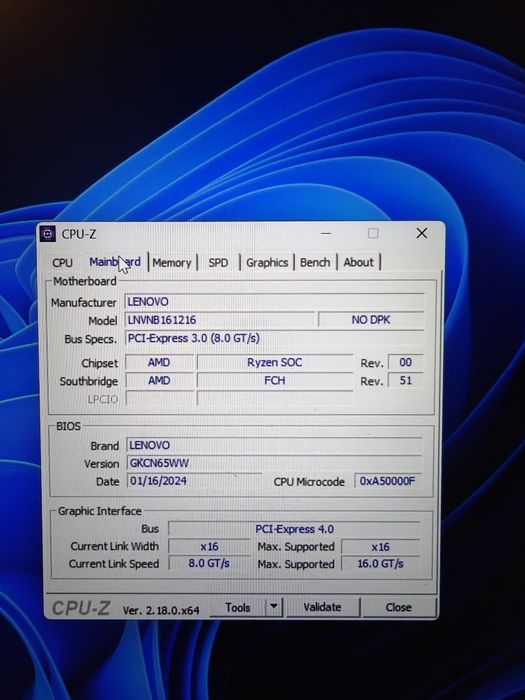
Task: Click Southbridge Rev. value 51
Action: pos(405,381)
